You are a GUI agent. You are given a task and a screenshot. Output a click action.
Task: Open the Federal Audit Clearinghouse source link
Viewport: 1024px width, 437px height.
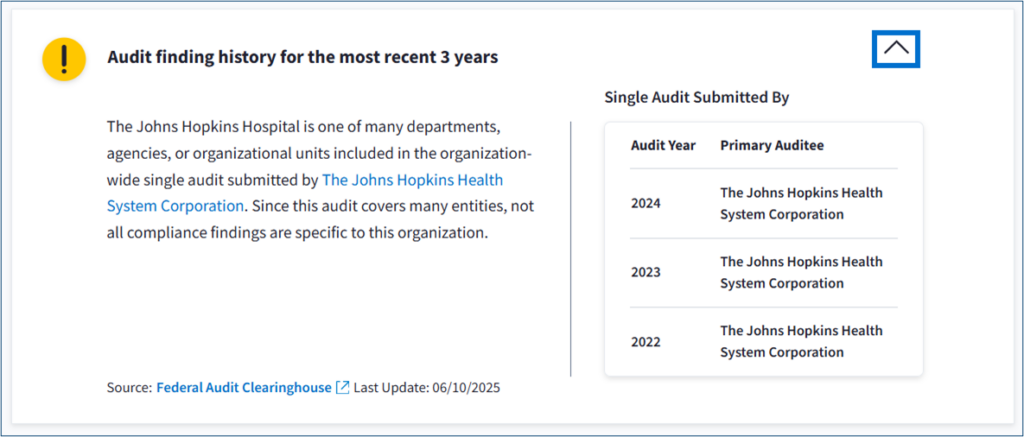(x=243, y=387)
